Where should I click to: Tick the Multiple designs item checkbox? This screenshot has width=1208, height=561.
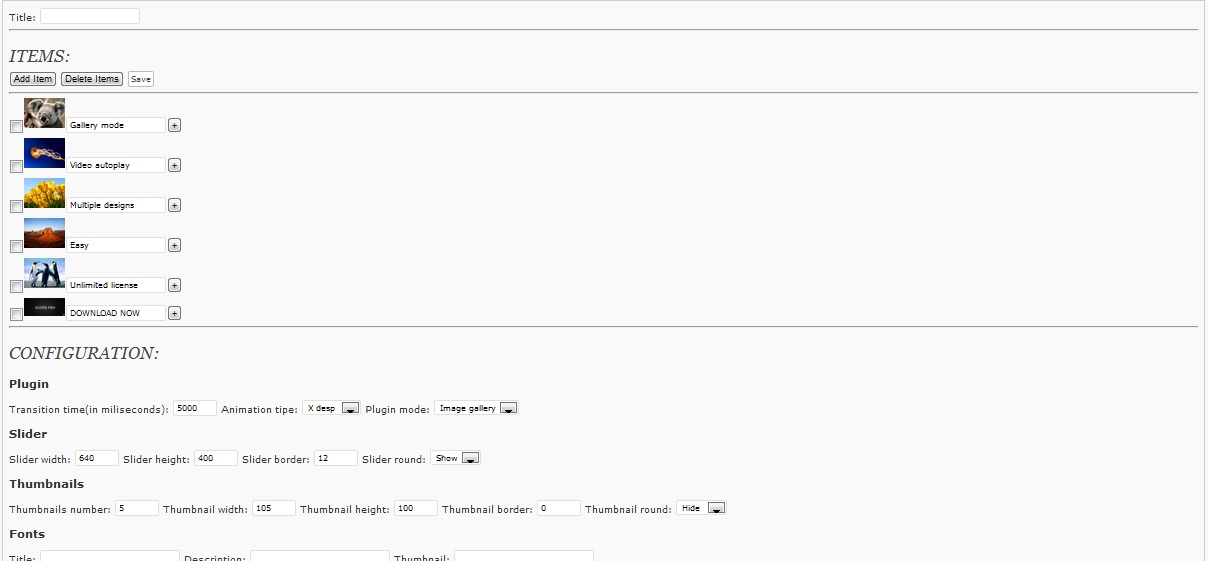[16, 206]
